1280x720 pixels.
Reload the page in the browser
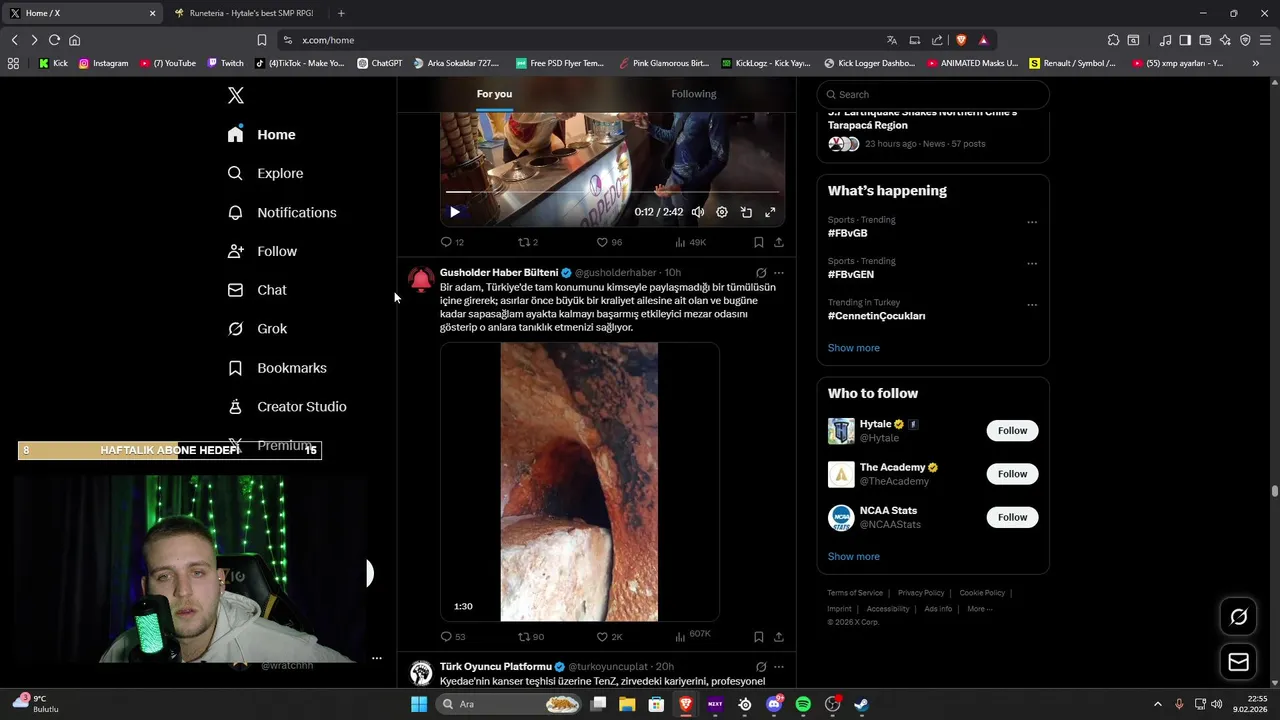coord(54,40)
